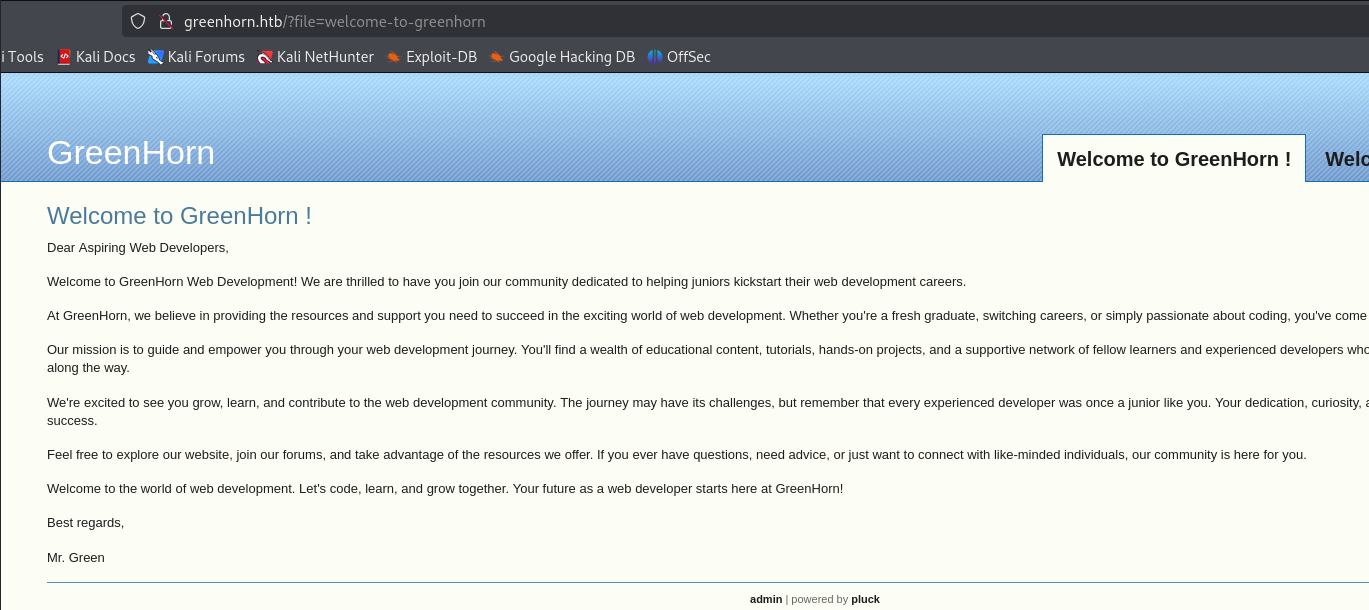Viewport: 1369px width, 610px height.
Task: Open the insecure connection lock icon
Action: pos(166,21)
